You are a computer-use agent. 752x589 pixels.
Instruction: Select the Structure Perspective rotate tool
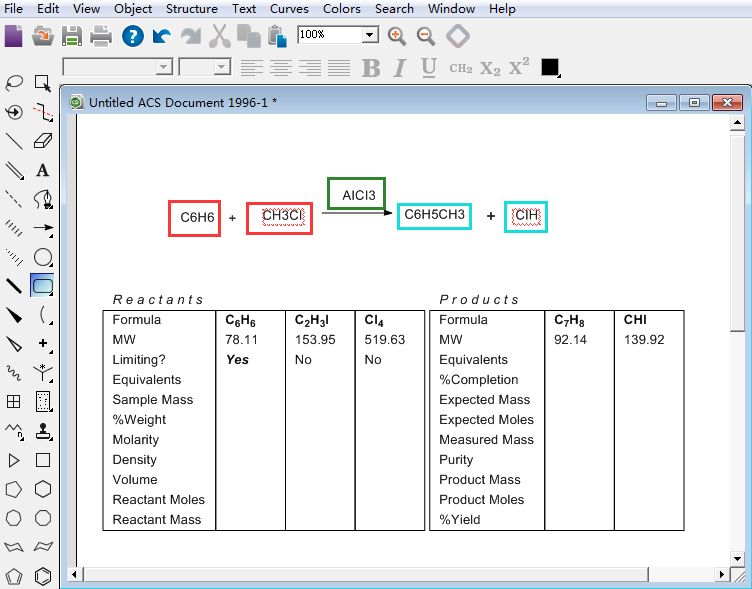pyautogui.click(x=14, y=112)
